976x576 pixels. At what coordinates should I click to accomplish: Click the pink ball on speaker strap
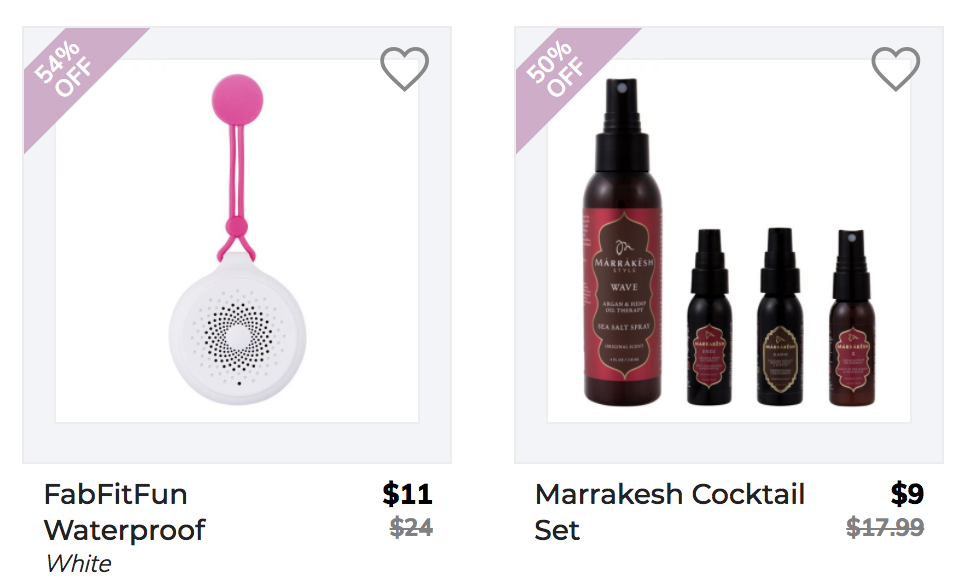pyautogui.click(x=237, y=100)
